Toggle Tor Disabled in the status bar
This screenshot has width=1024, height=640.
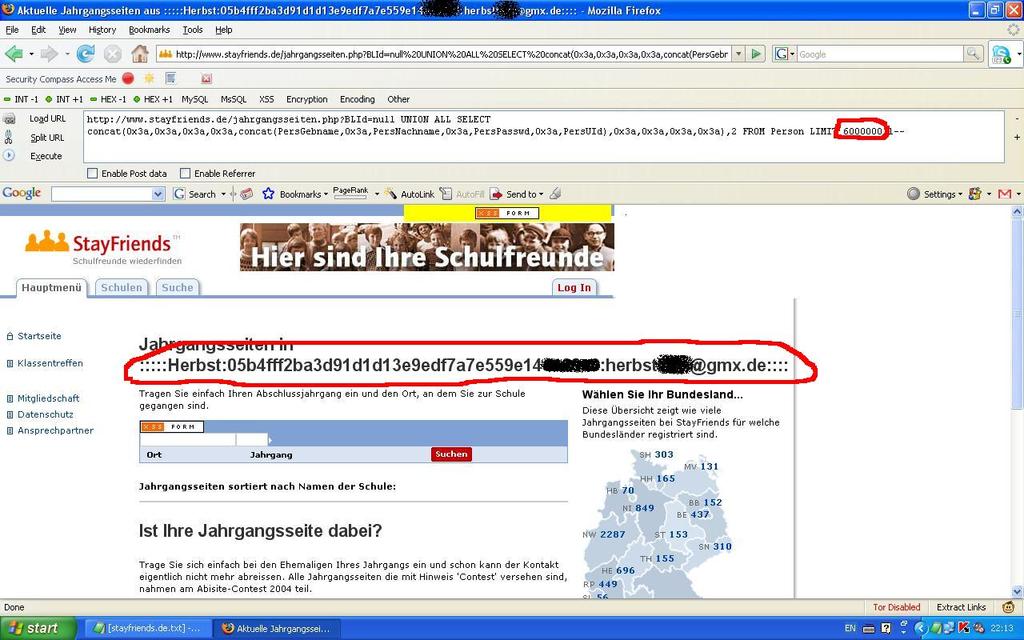[896, 607]
